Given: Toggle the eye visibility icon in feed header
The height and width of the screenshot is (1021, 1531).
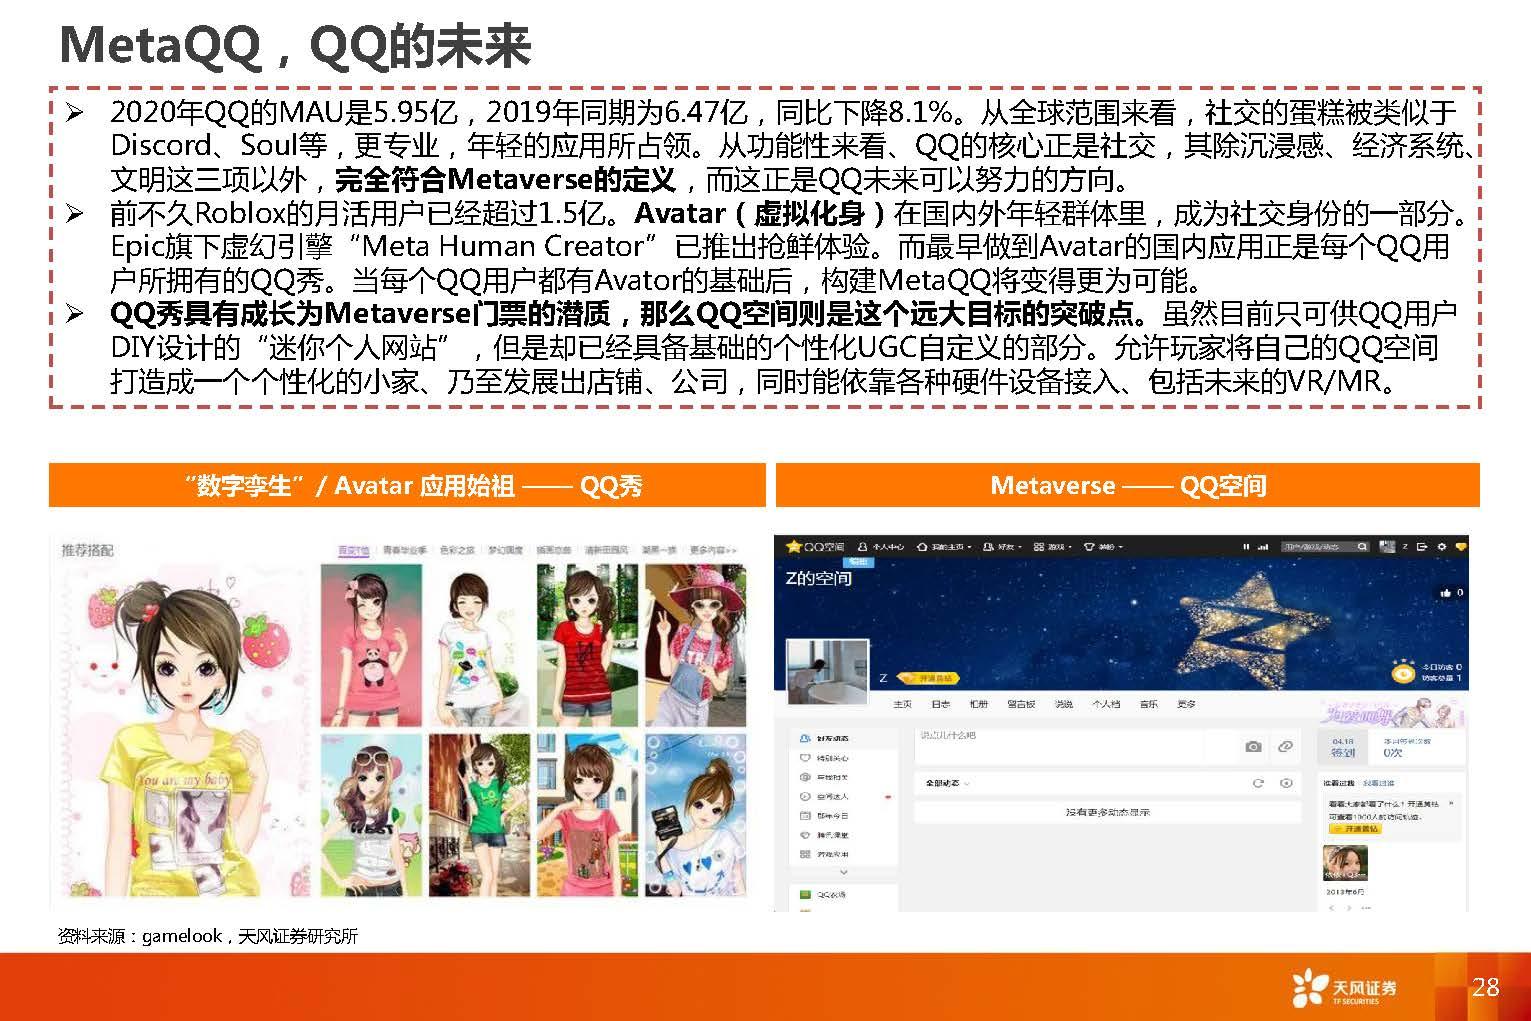Looking at the screenshot, I should pyautogui.click(x=1286, y=783).
